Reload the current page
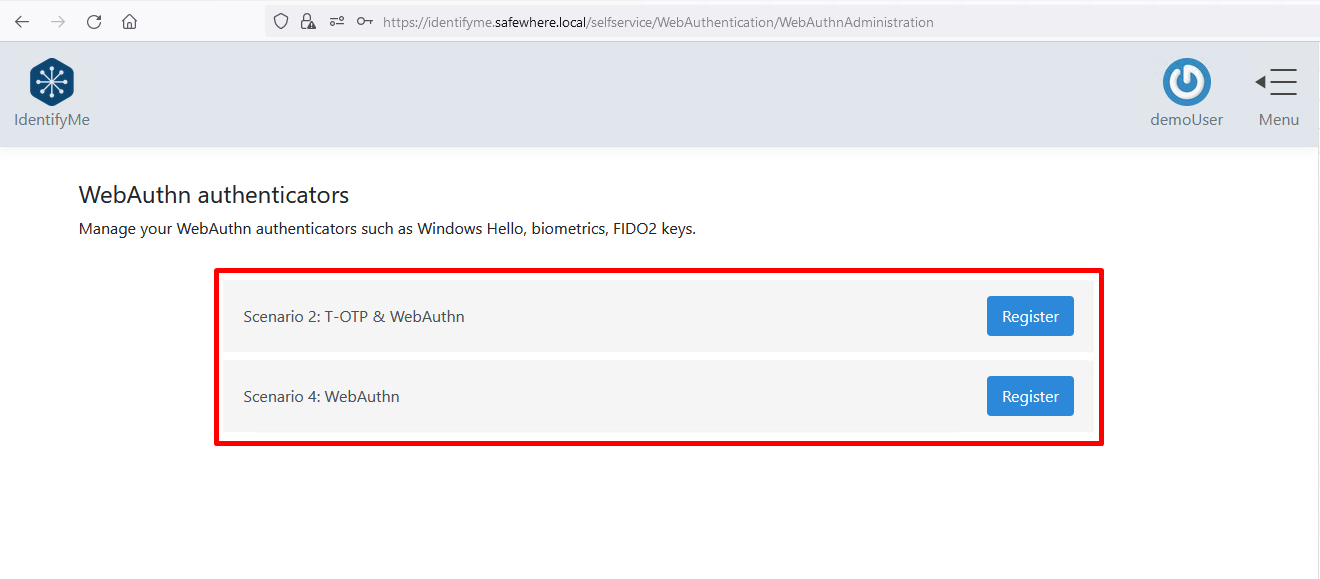This screenshot has width=1320, height=579. (94, 22)
